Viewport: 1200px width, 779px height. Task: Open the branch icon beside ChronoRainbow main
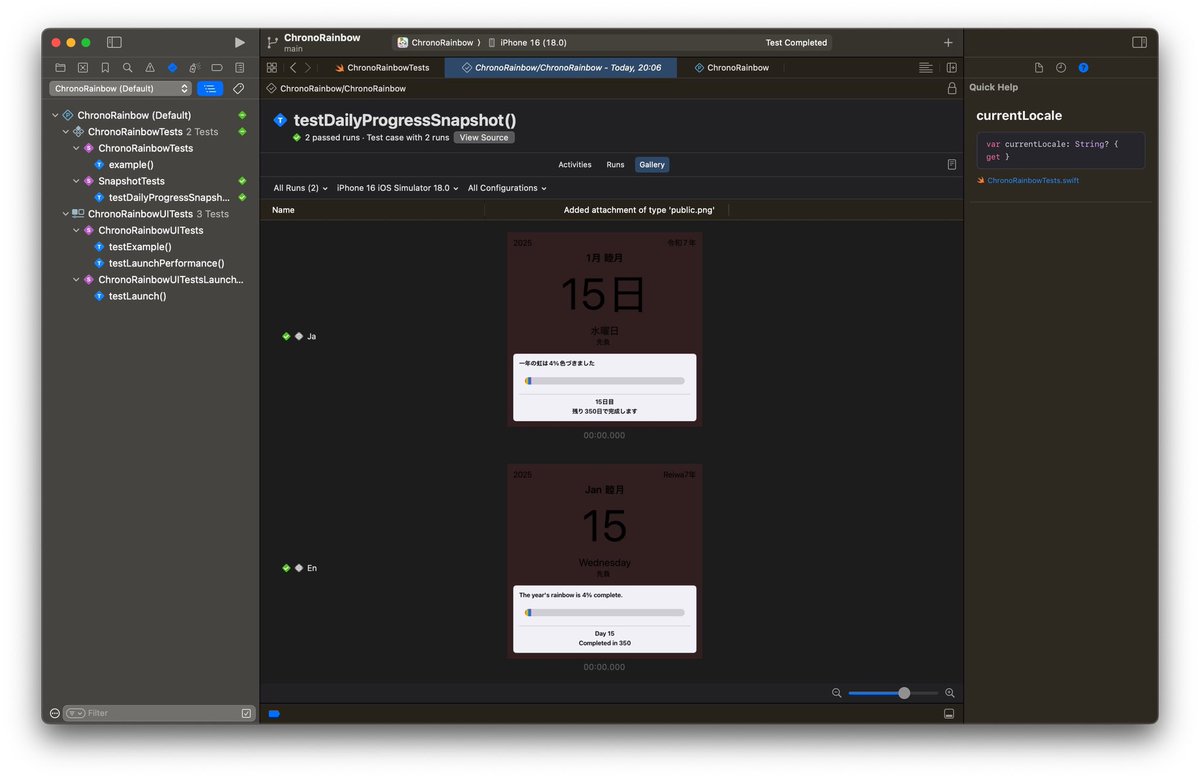(x=272, y=42)
